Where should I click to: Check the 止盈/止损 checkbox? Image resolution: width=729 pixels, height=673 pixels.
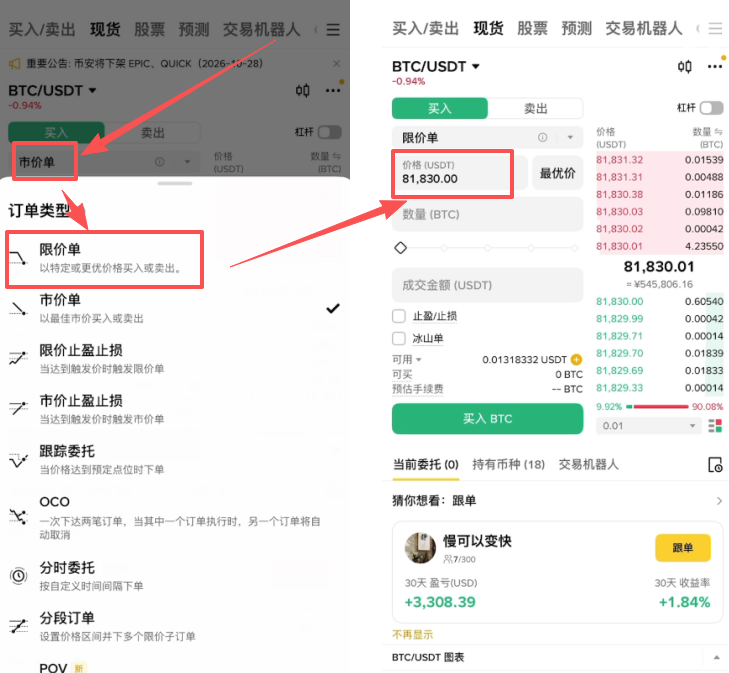(x=399, y=316)
